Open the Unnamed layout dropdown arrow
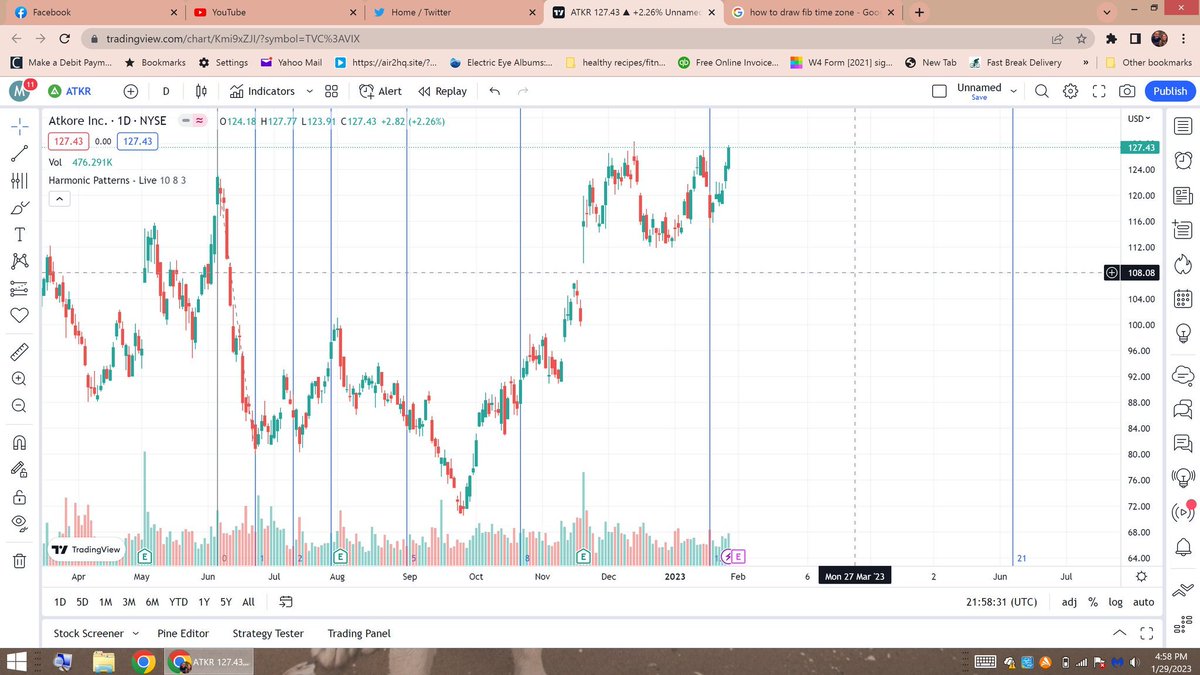1200x675 pixels. pos(1014,91)
